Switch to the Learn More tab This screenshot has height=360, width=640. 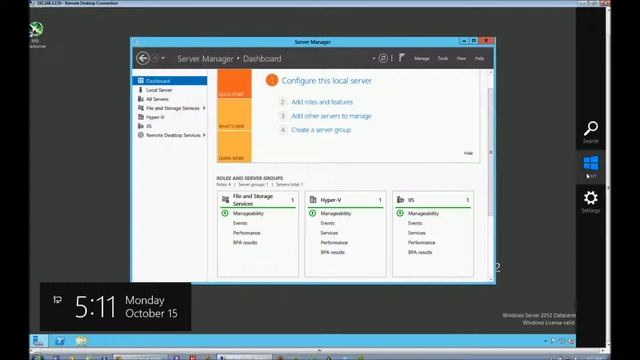pos(234,147)
